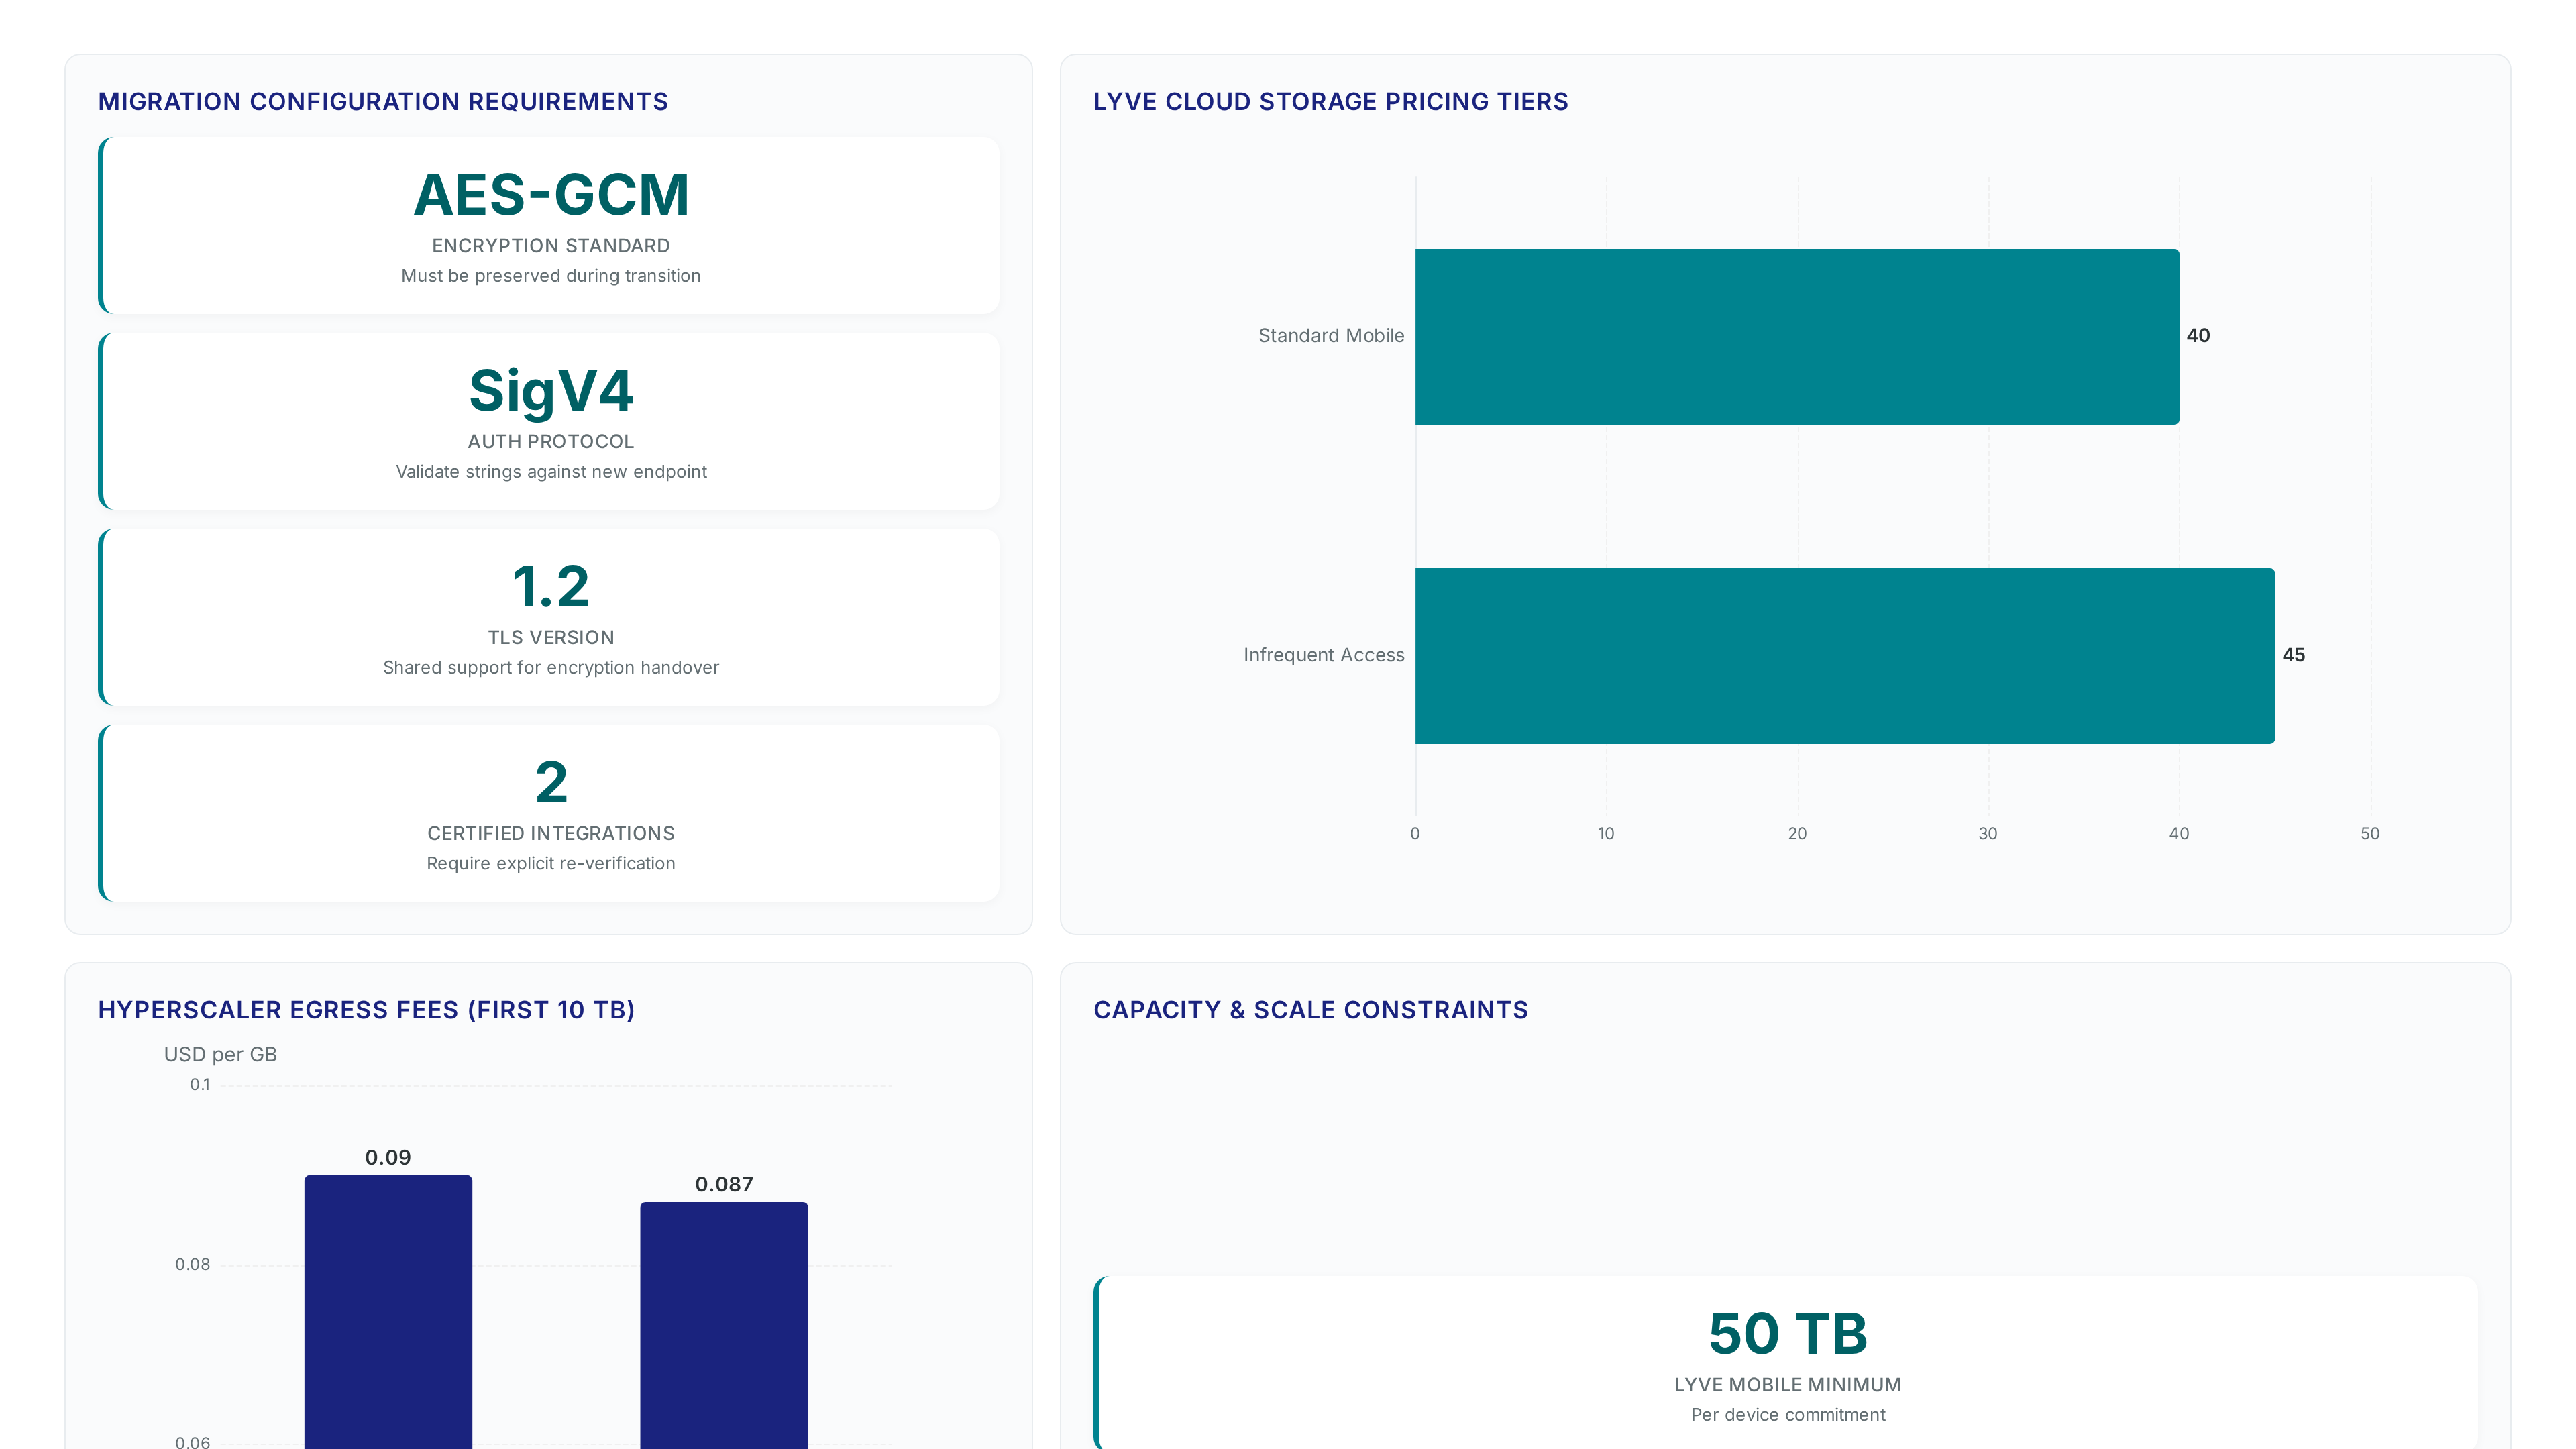This screenshot has width=2576, height=1449.
Task: Click the USD per GB axis title
Action: point(220,1055)
